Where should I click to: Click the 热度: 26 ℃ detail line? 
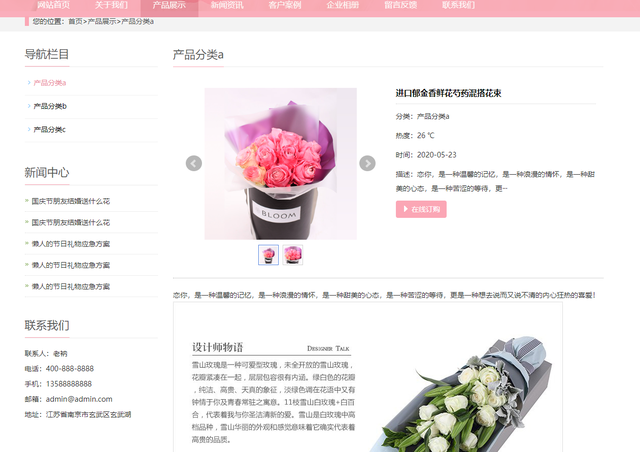click(x=415, y=136)
